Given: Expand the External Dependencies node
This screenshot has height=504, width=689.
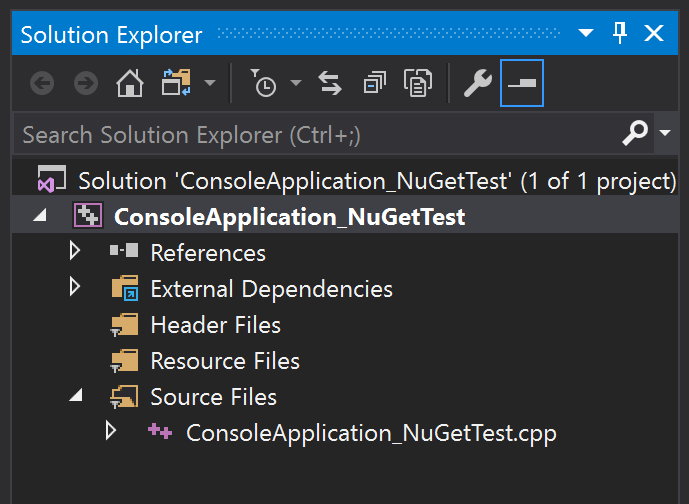Looking at the screenshot, I should (75, 288).
